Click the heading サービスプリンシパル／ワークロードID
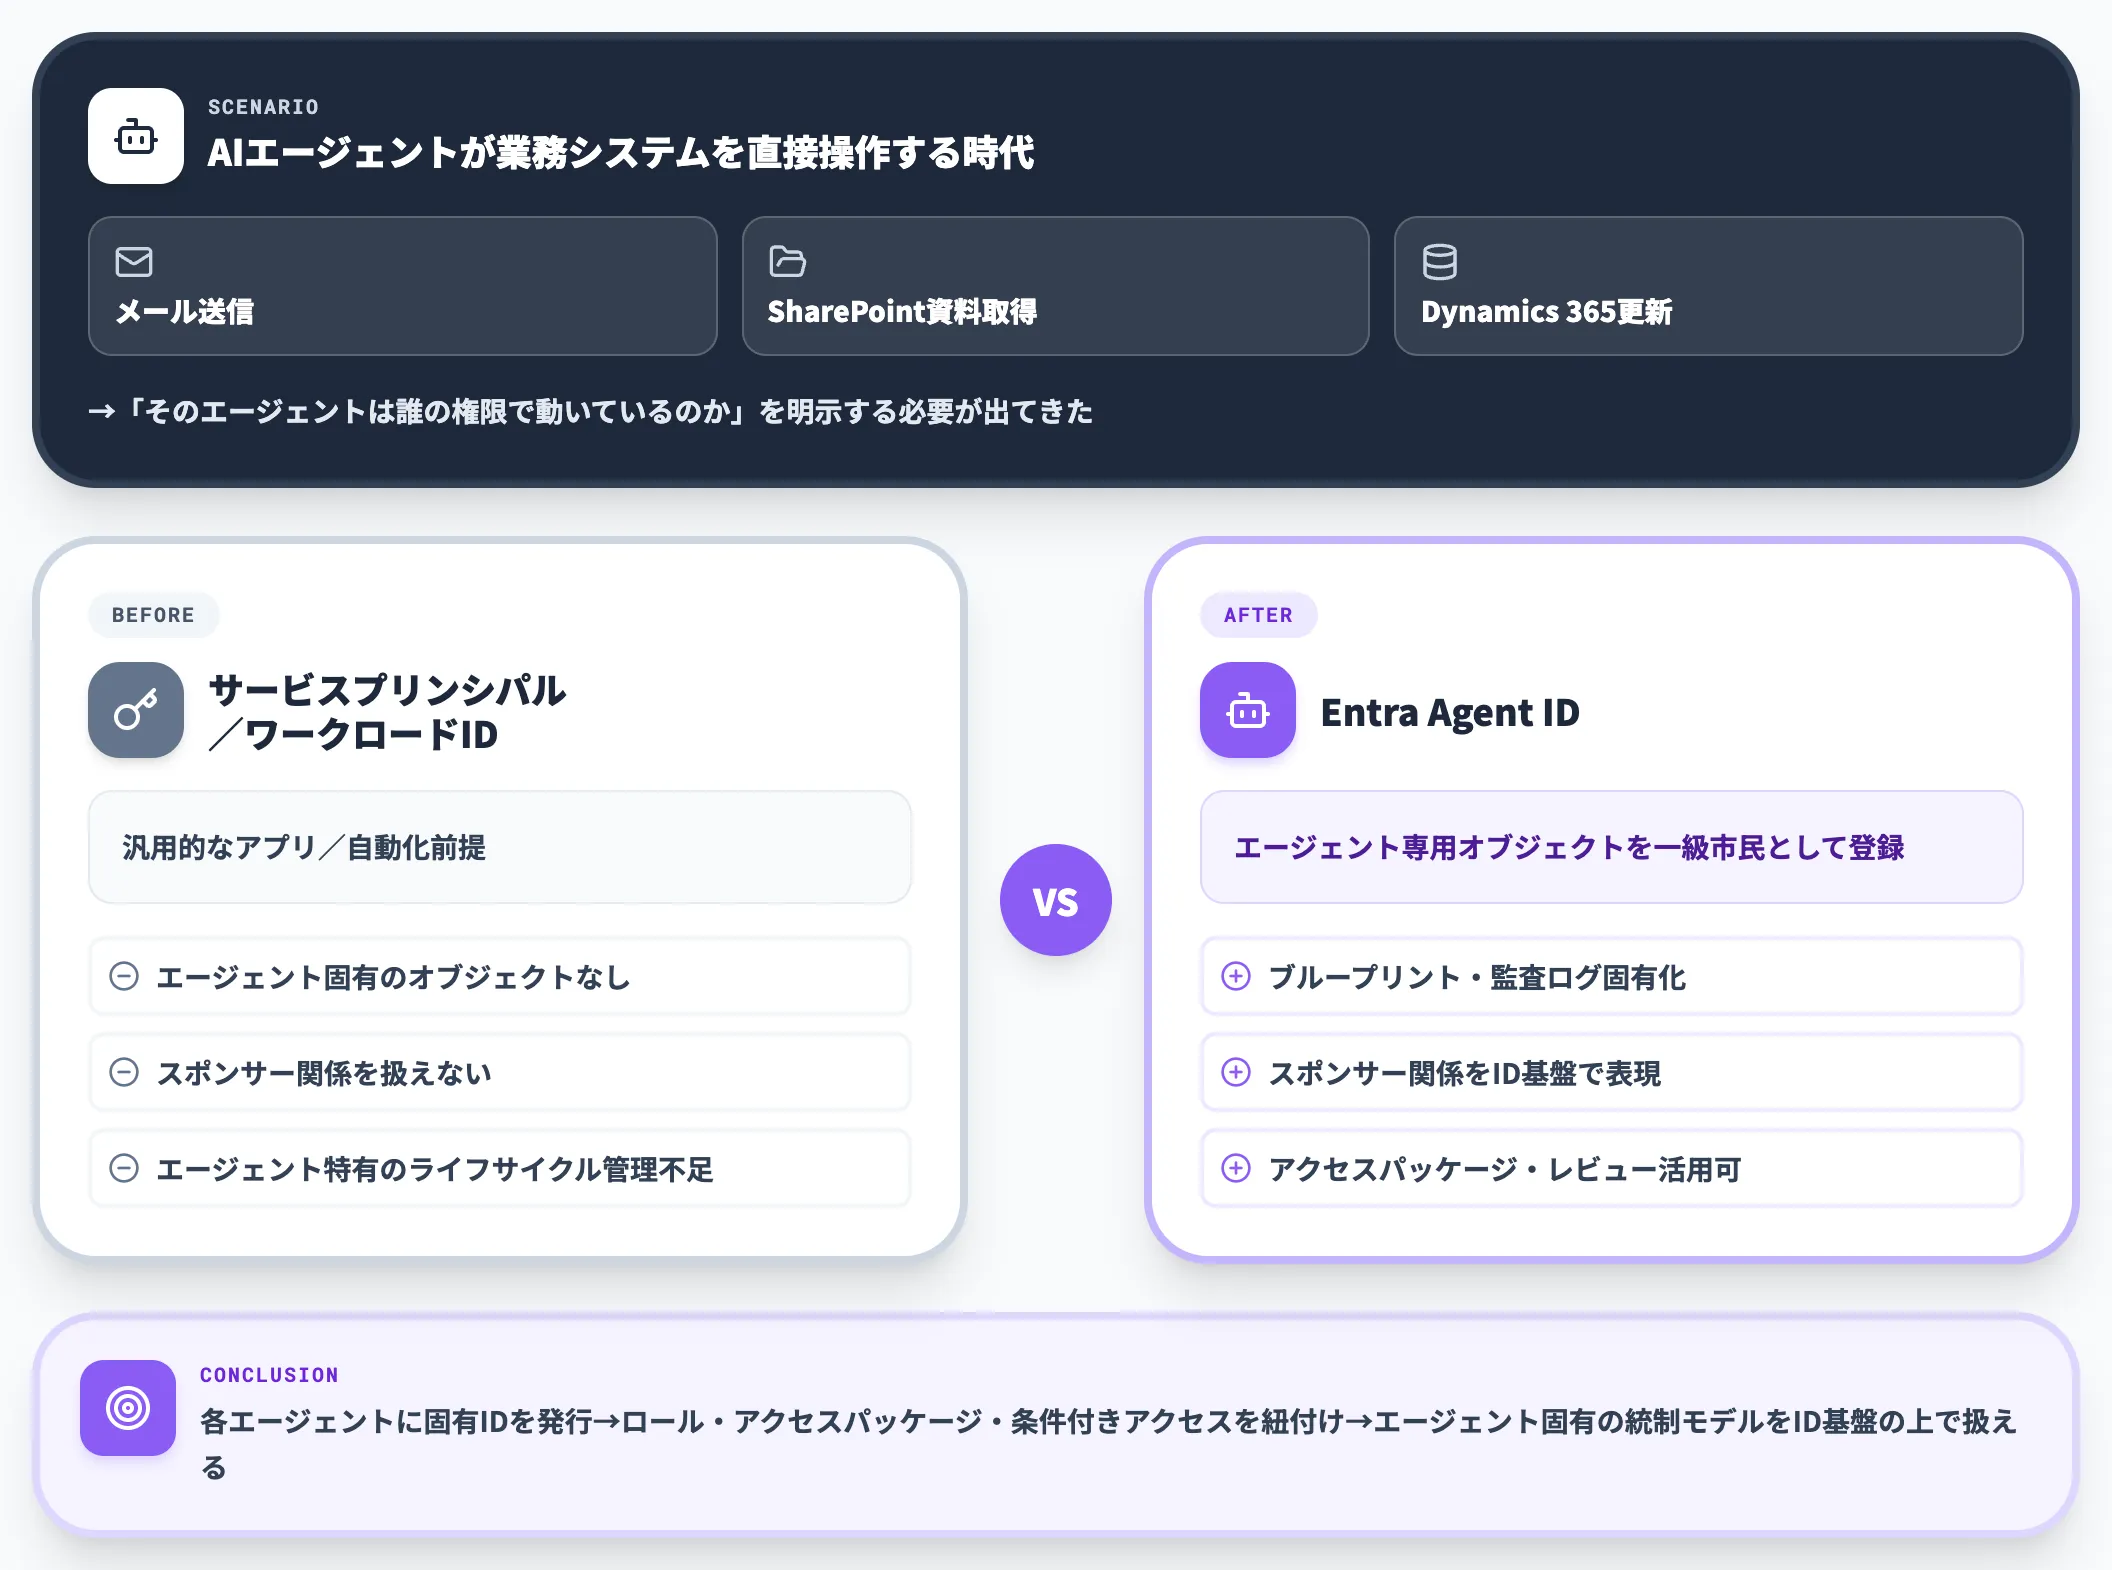Viewport: 2112px width, 1570px height. pos(387,712)
